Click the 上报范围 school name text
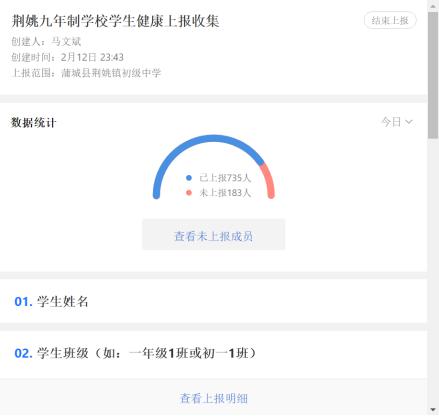This screenshot has width=439, height=416. [x=111, y=73]
